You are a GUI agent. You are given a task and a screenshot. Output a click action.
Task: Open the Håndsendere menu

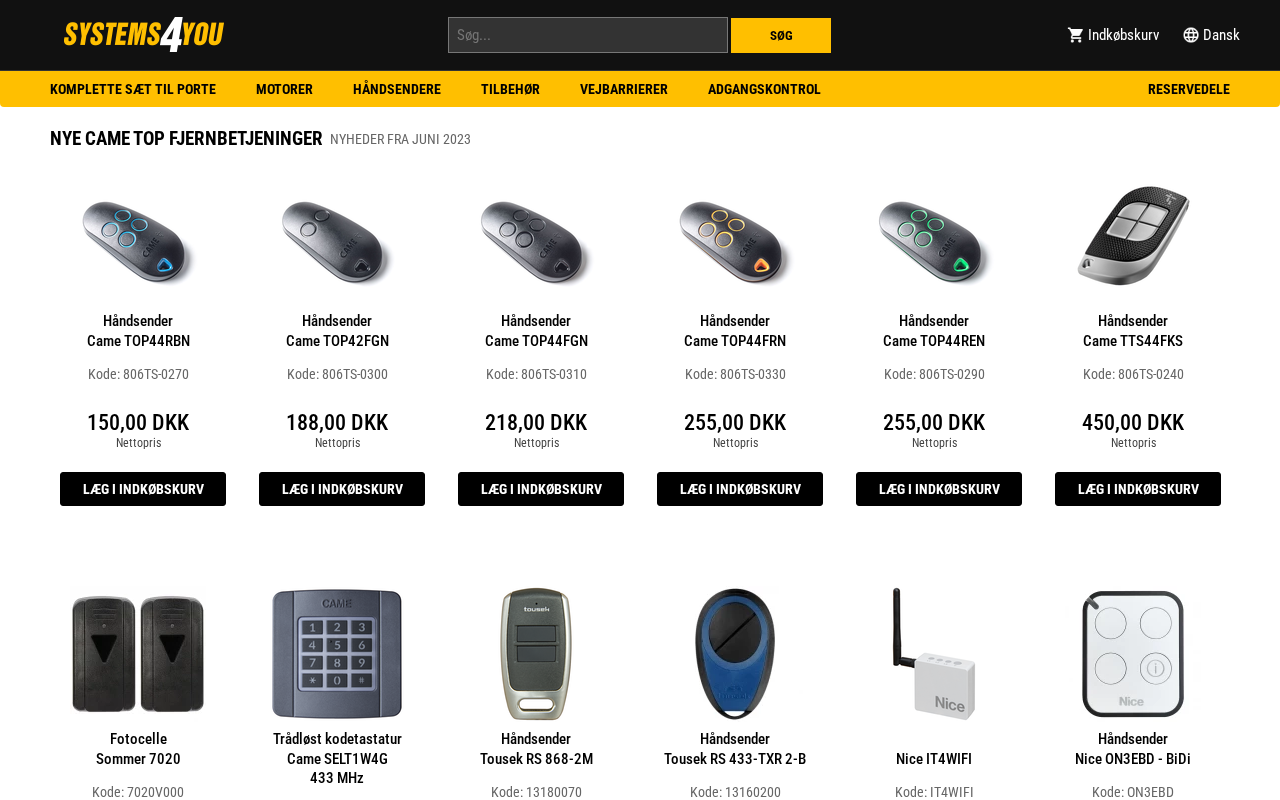click(x=397, y=89)
